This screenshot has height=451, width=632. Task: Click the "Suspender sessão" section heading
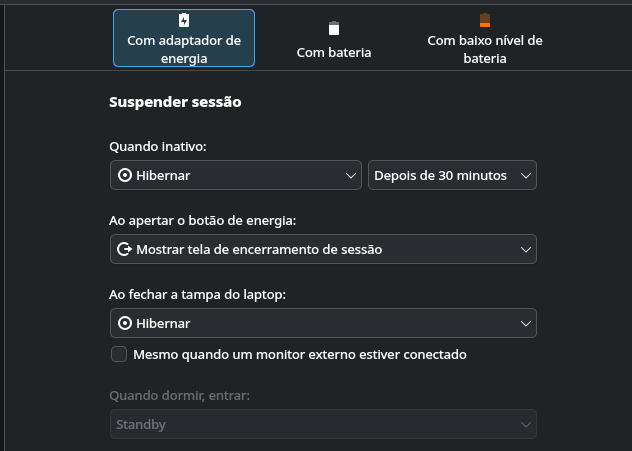pos(175,102)
